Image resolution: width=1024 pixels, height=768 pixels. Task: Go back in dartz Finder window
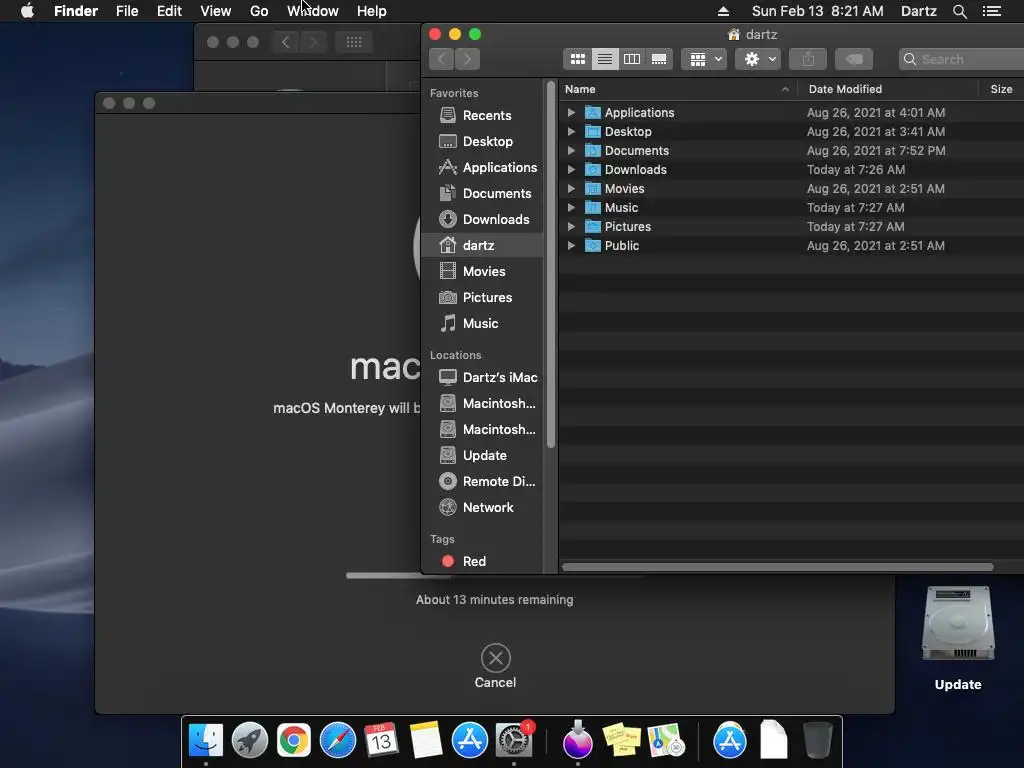point(441,59)
